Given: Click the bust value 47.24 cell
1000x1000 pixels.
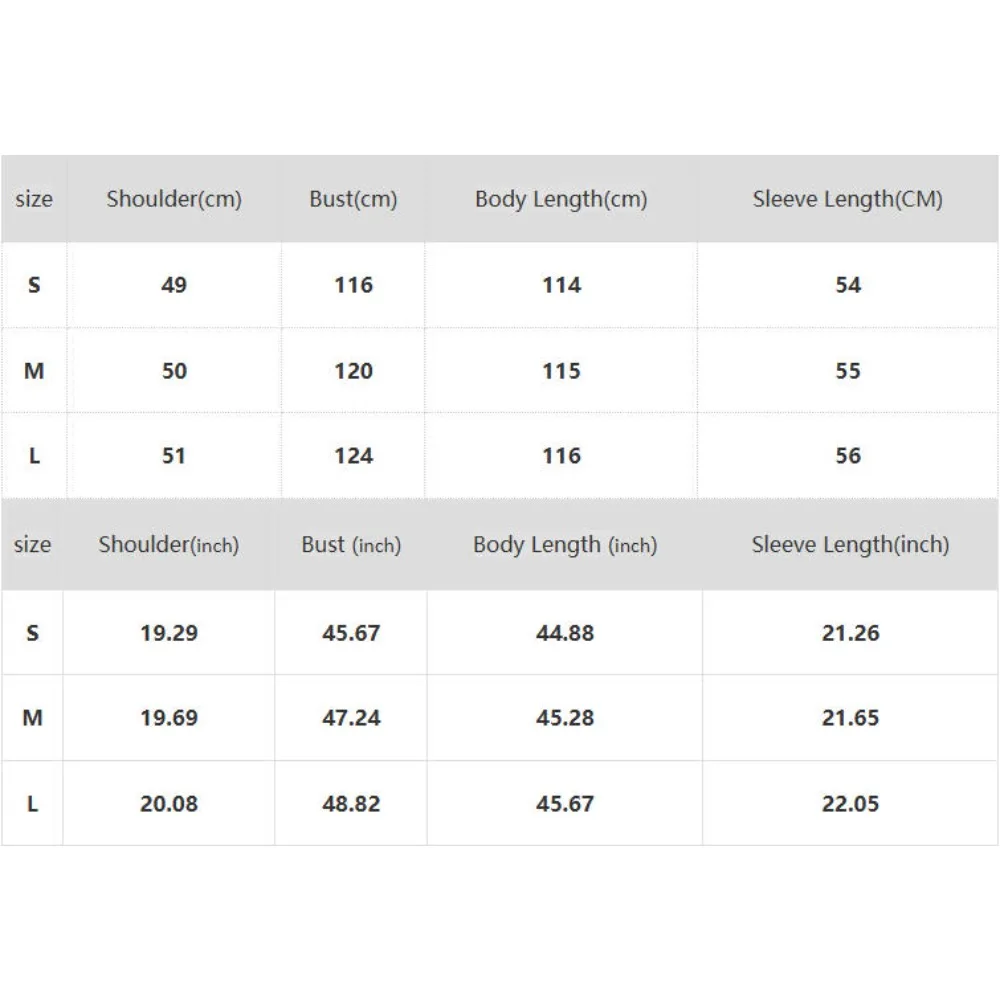Looking at the screenshot, I should coord(351,718).
